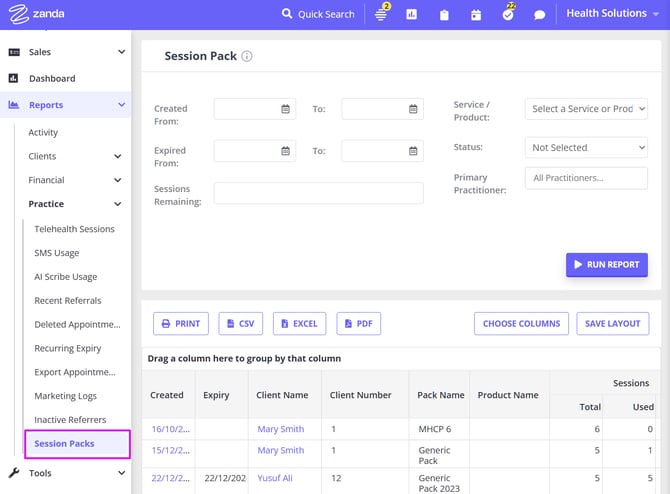This screenshot has height=494, width=670.
Task: Open Expired To calendar date picker
Action: (413, 151)
